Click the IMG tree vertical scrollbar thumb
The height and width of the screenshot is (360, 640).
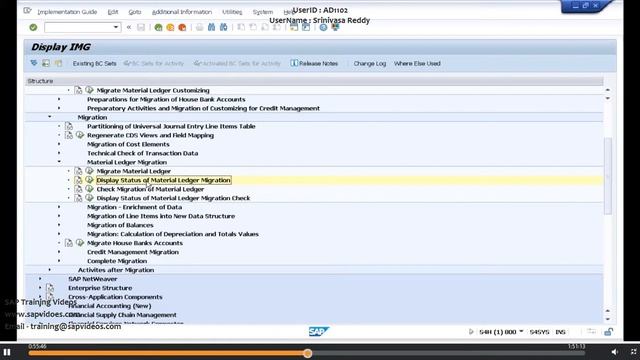tap(608, 176)
